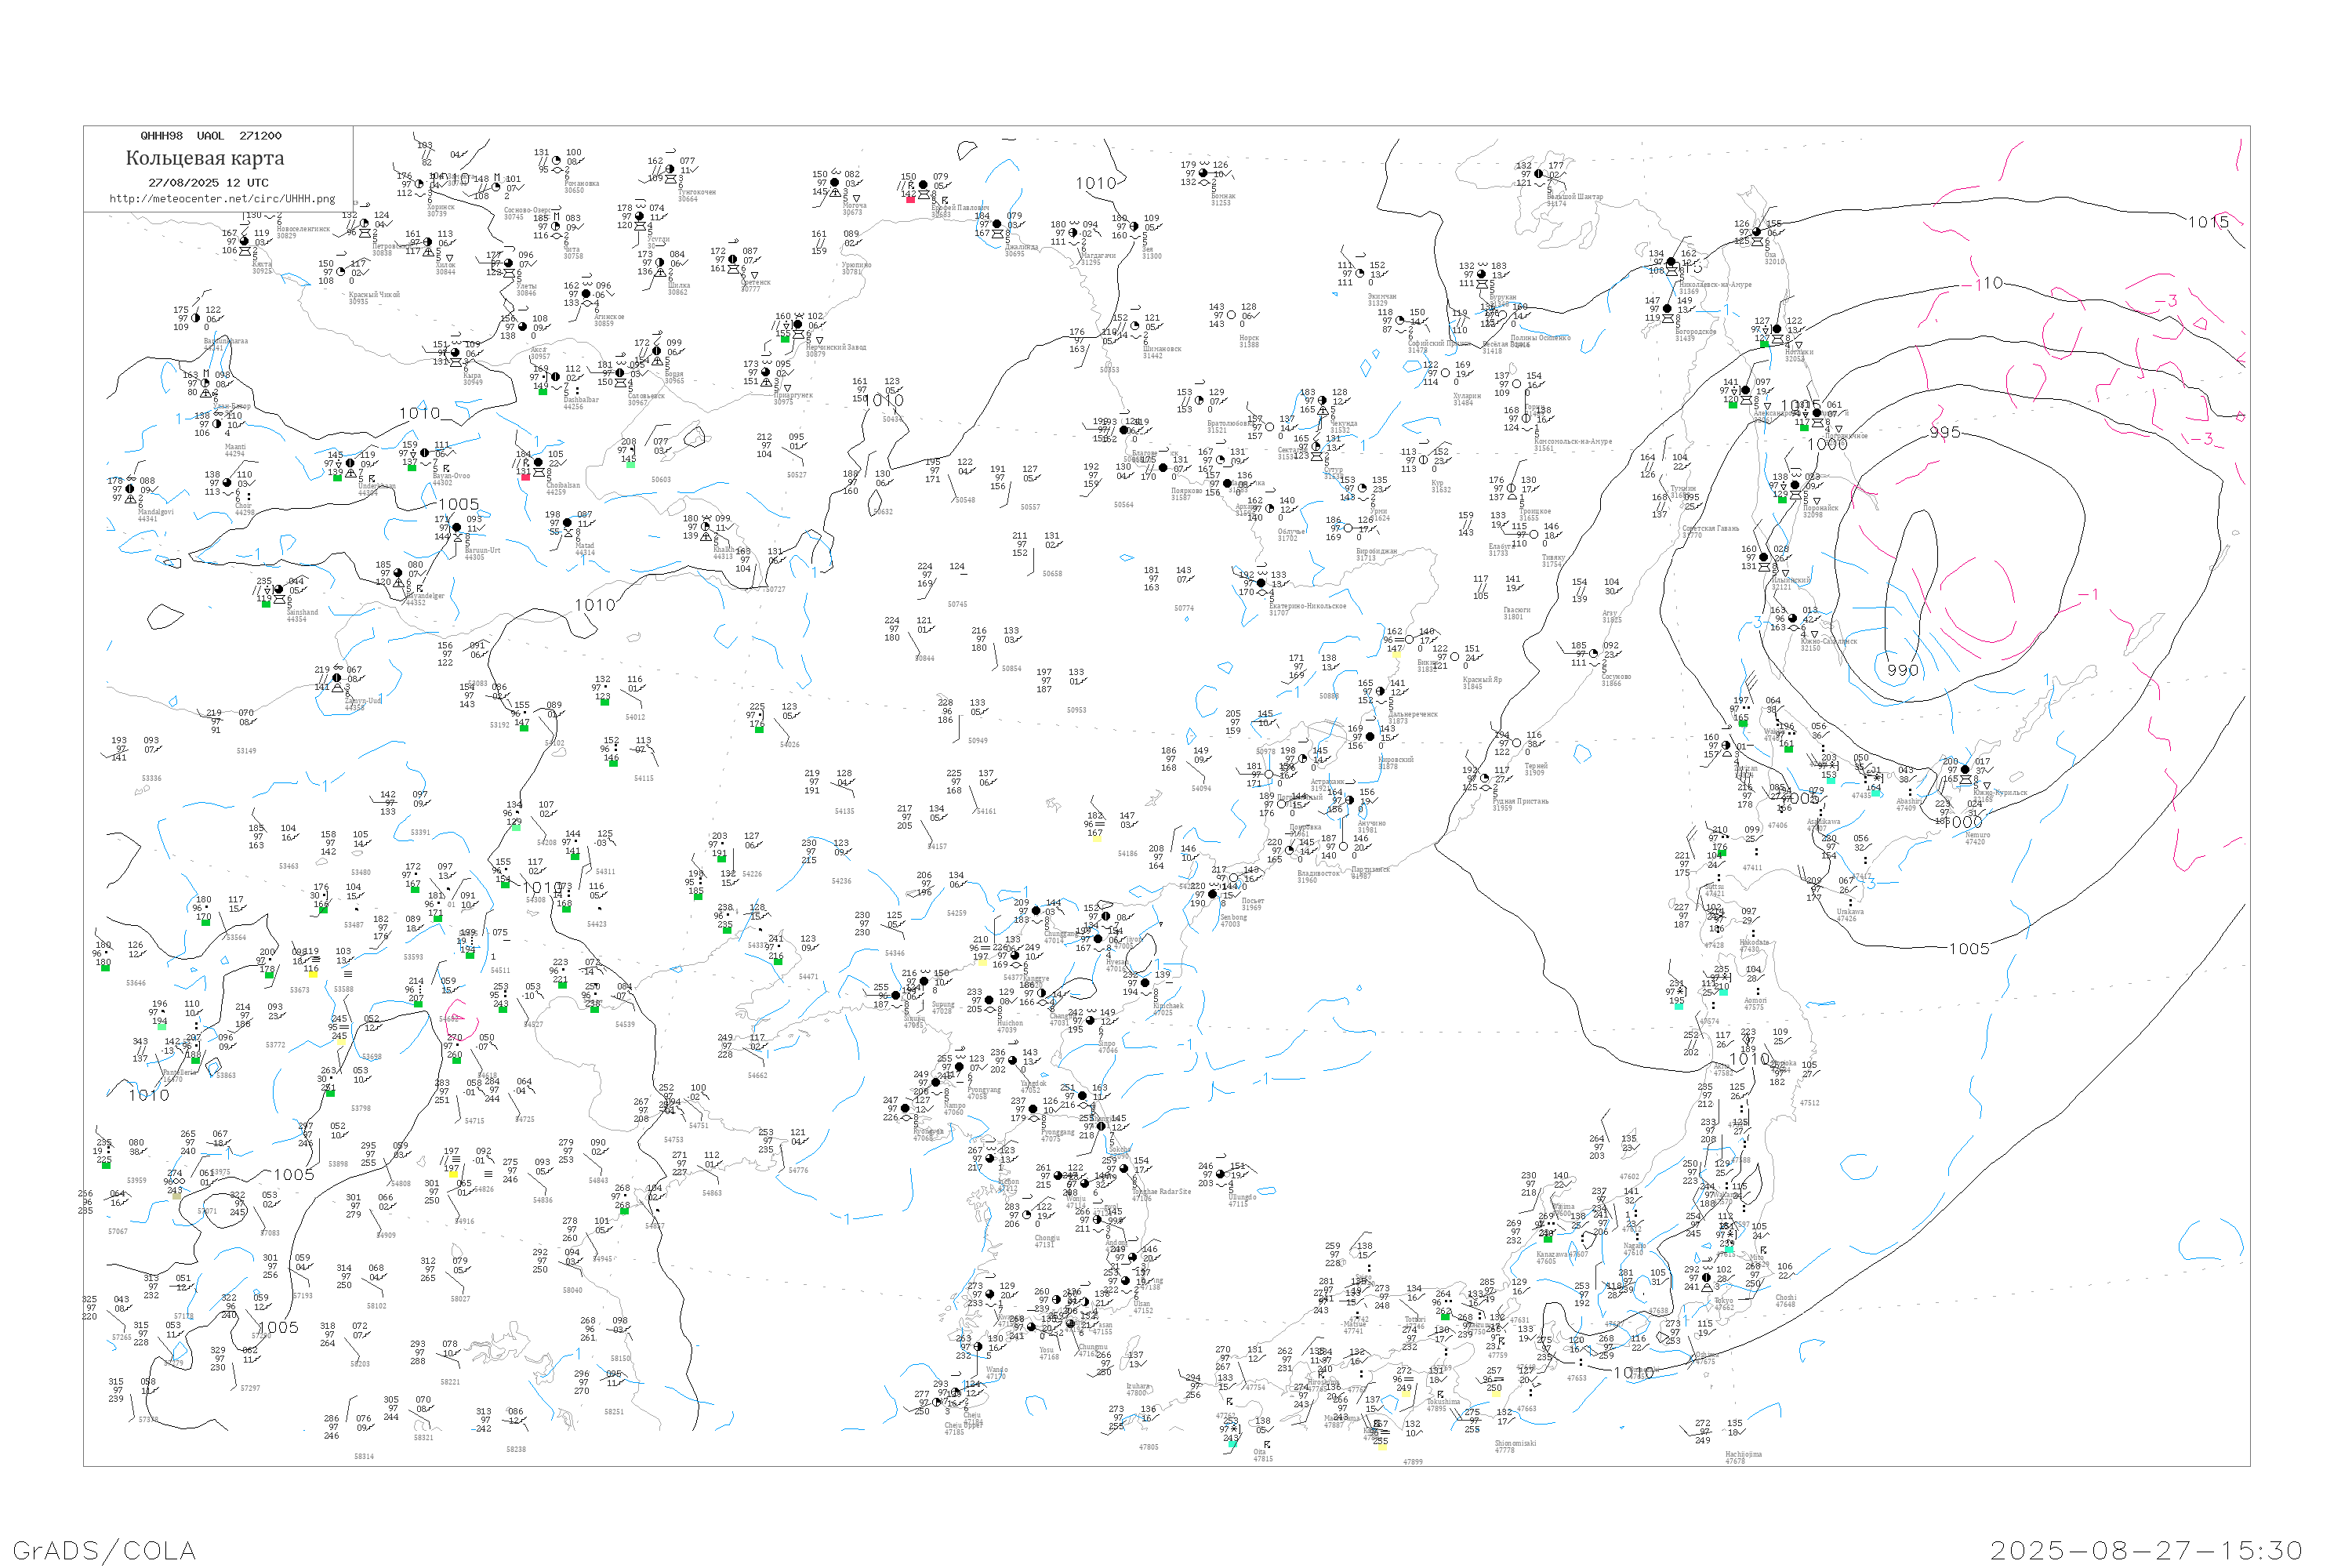This screenshot has height=1568, width=2352.
Task: Click the Ноглики station overcast circle symbol
Action: [x=1776, y=330]
